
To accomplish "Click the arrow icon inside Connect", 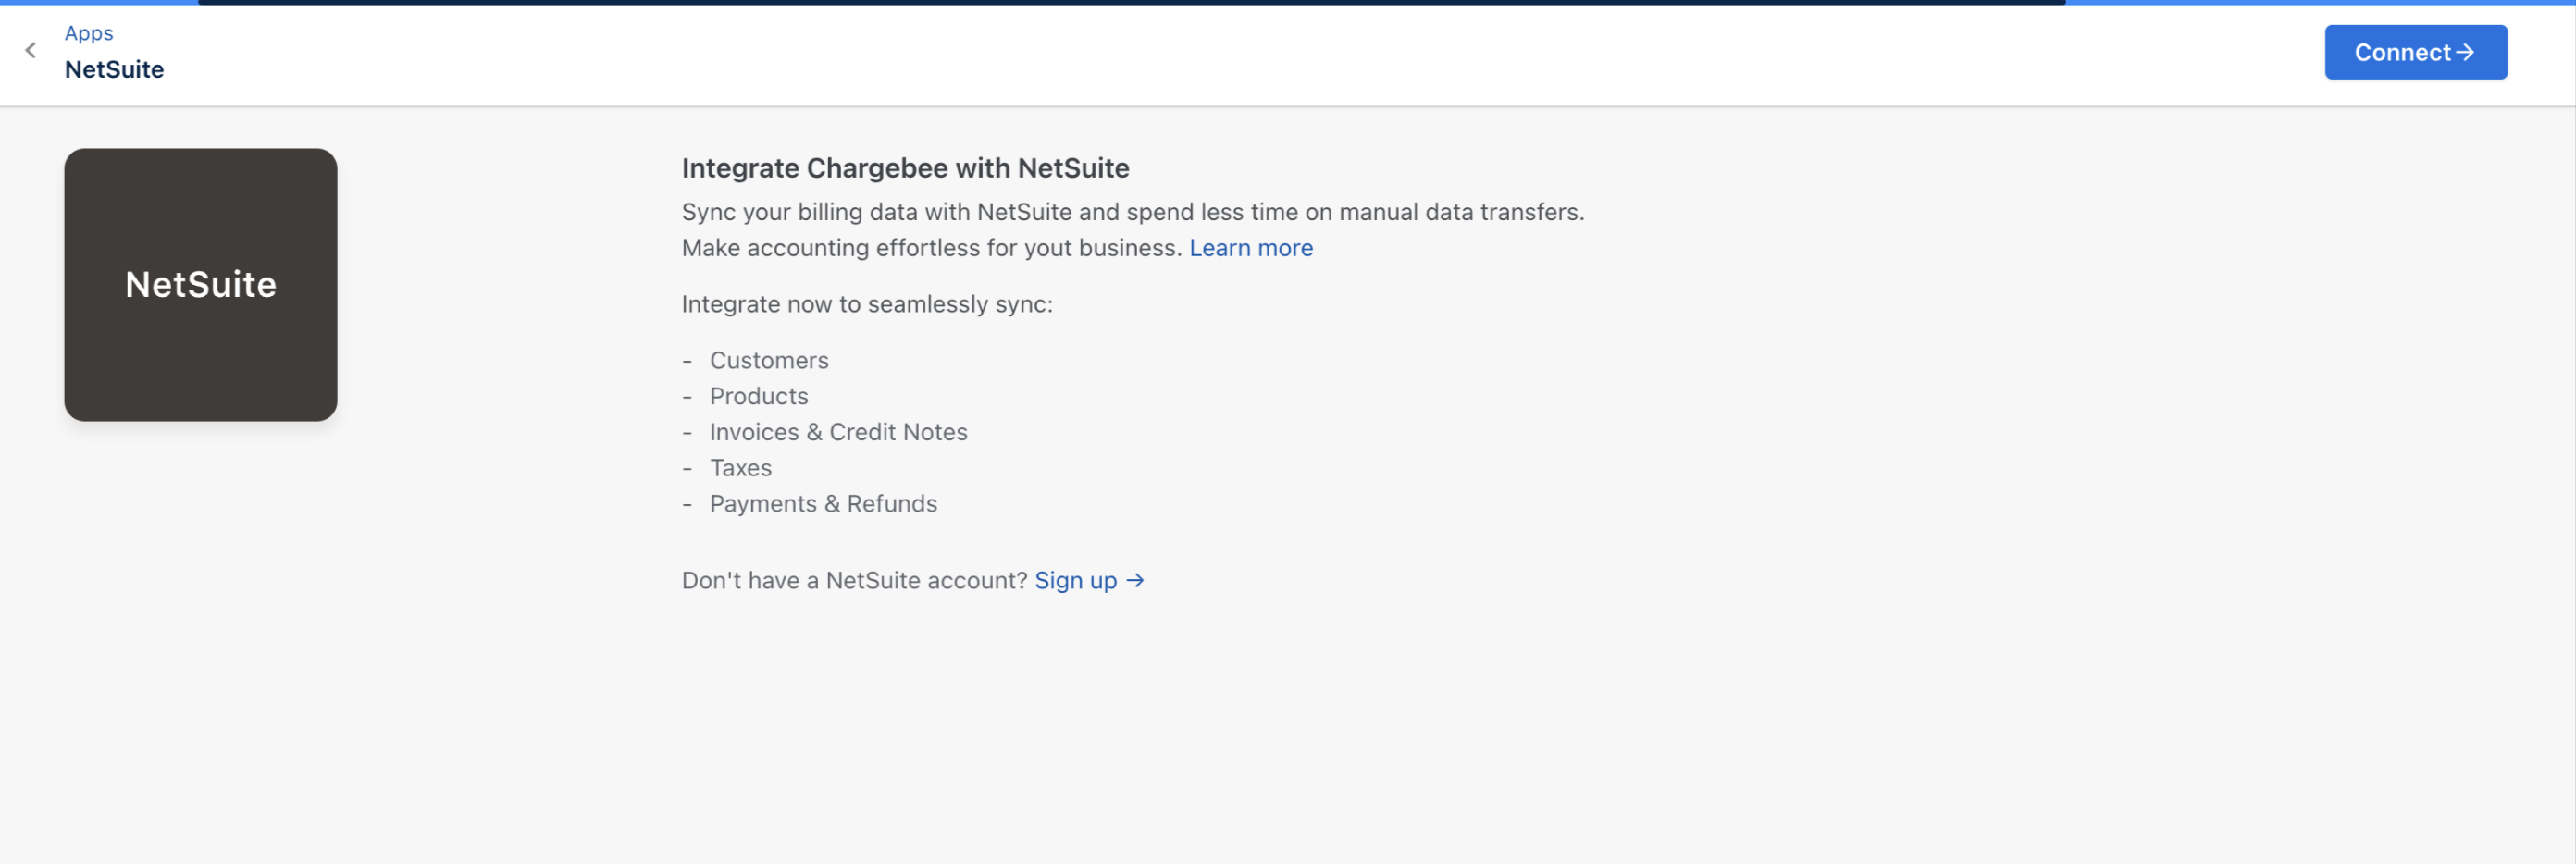I will (2465, 52).
